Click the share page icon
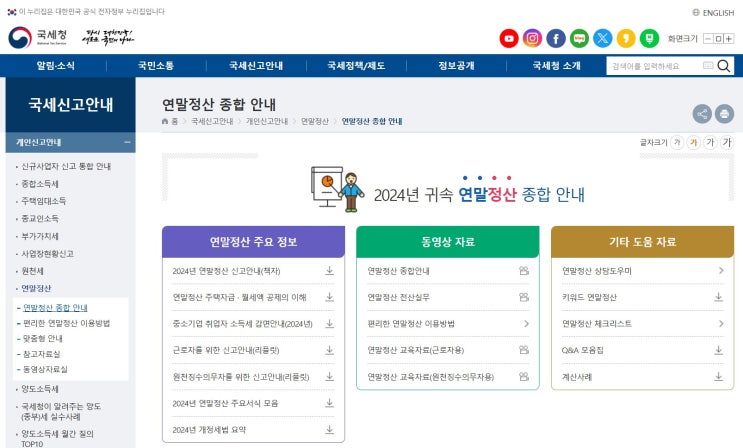The height and width of the screenshot is (448, 743). [x=702, y=114]
